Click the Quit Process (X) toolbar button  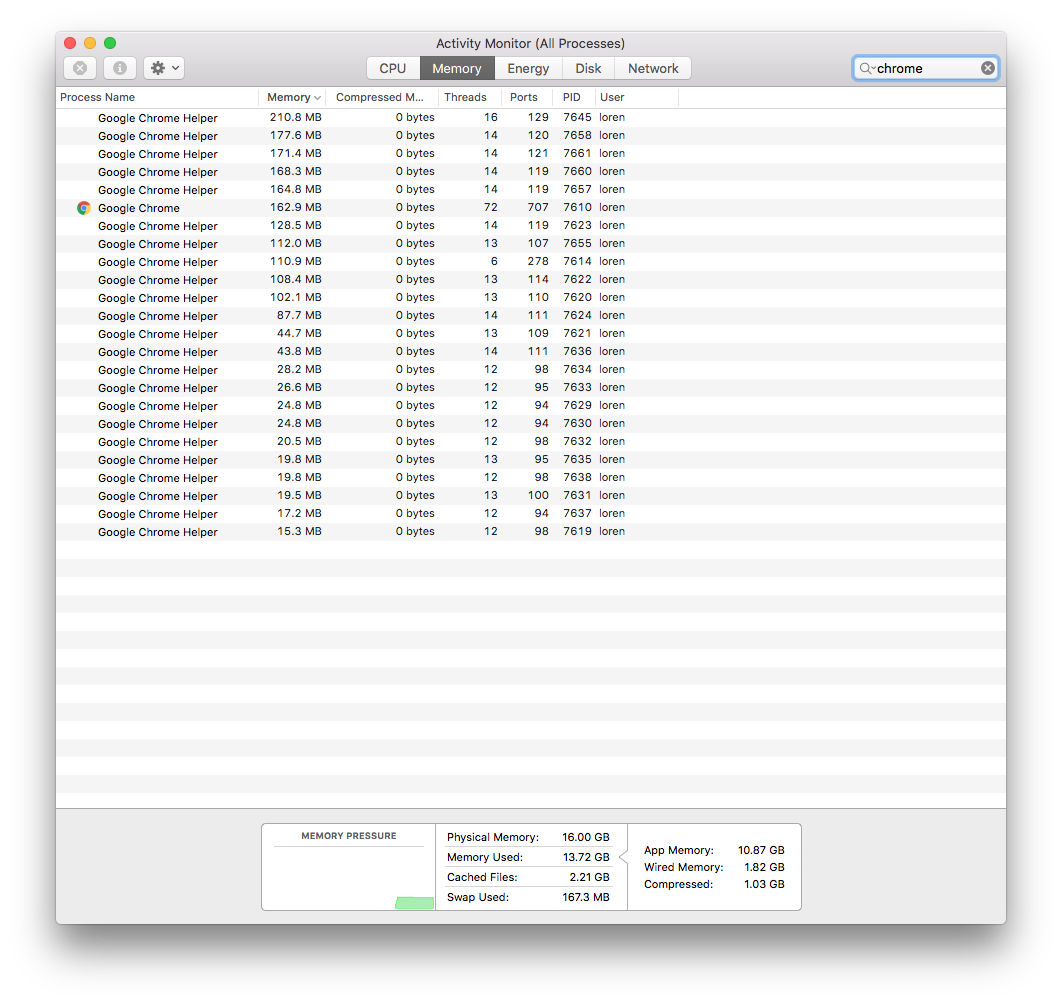tap(80, 68)
